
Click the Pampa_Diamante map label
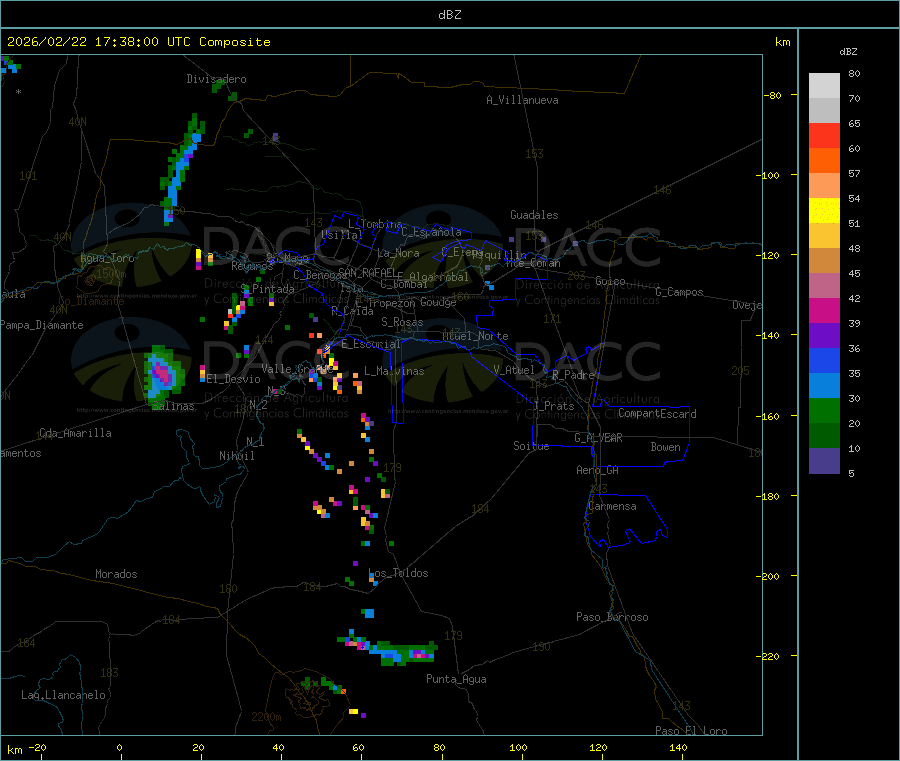pos(42,325)
